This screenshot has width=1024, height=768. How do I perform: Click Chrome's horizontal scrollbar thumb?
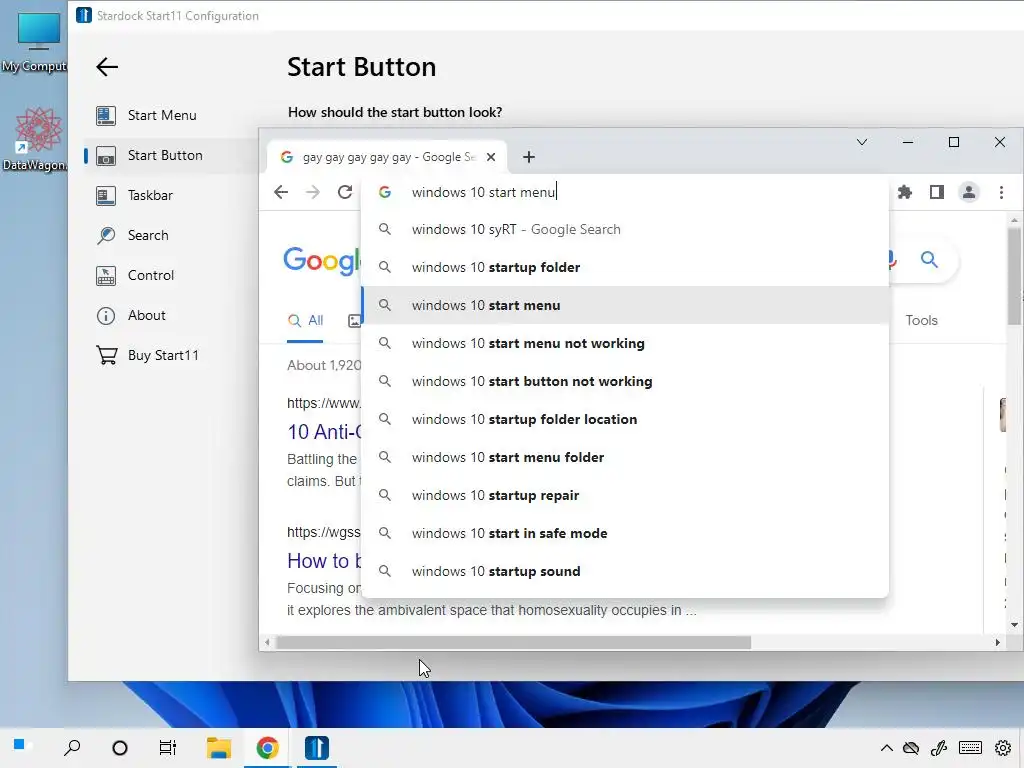point(513,643)
